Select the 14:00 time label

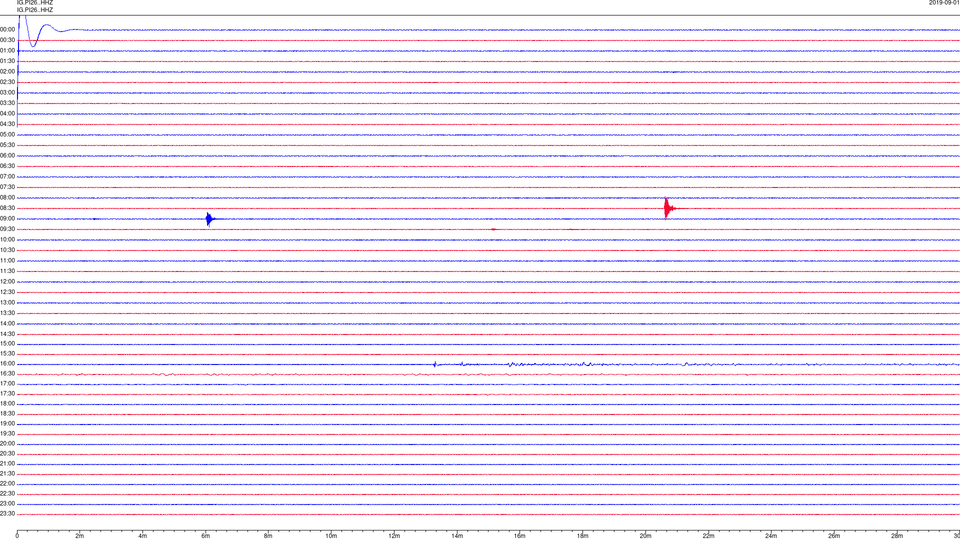[7, 324]
